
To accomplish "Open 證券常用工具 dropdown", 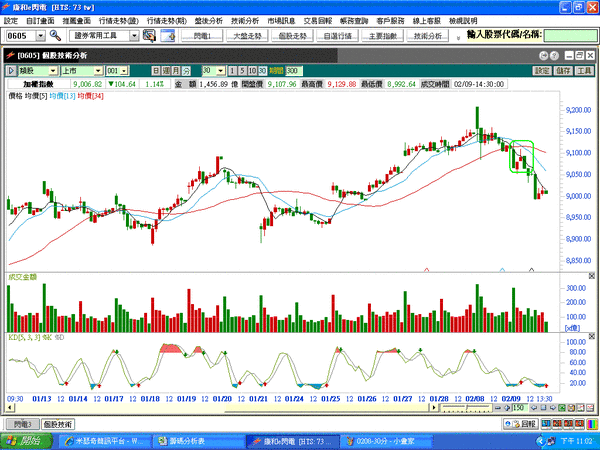I will pyautogui.click(x=134, y=36).
